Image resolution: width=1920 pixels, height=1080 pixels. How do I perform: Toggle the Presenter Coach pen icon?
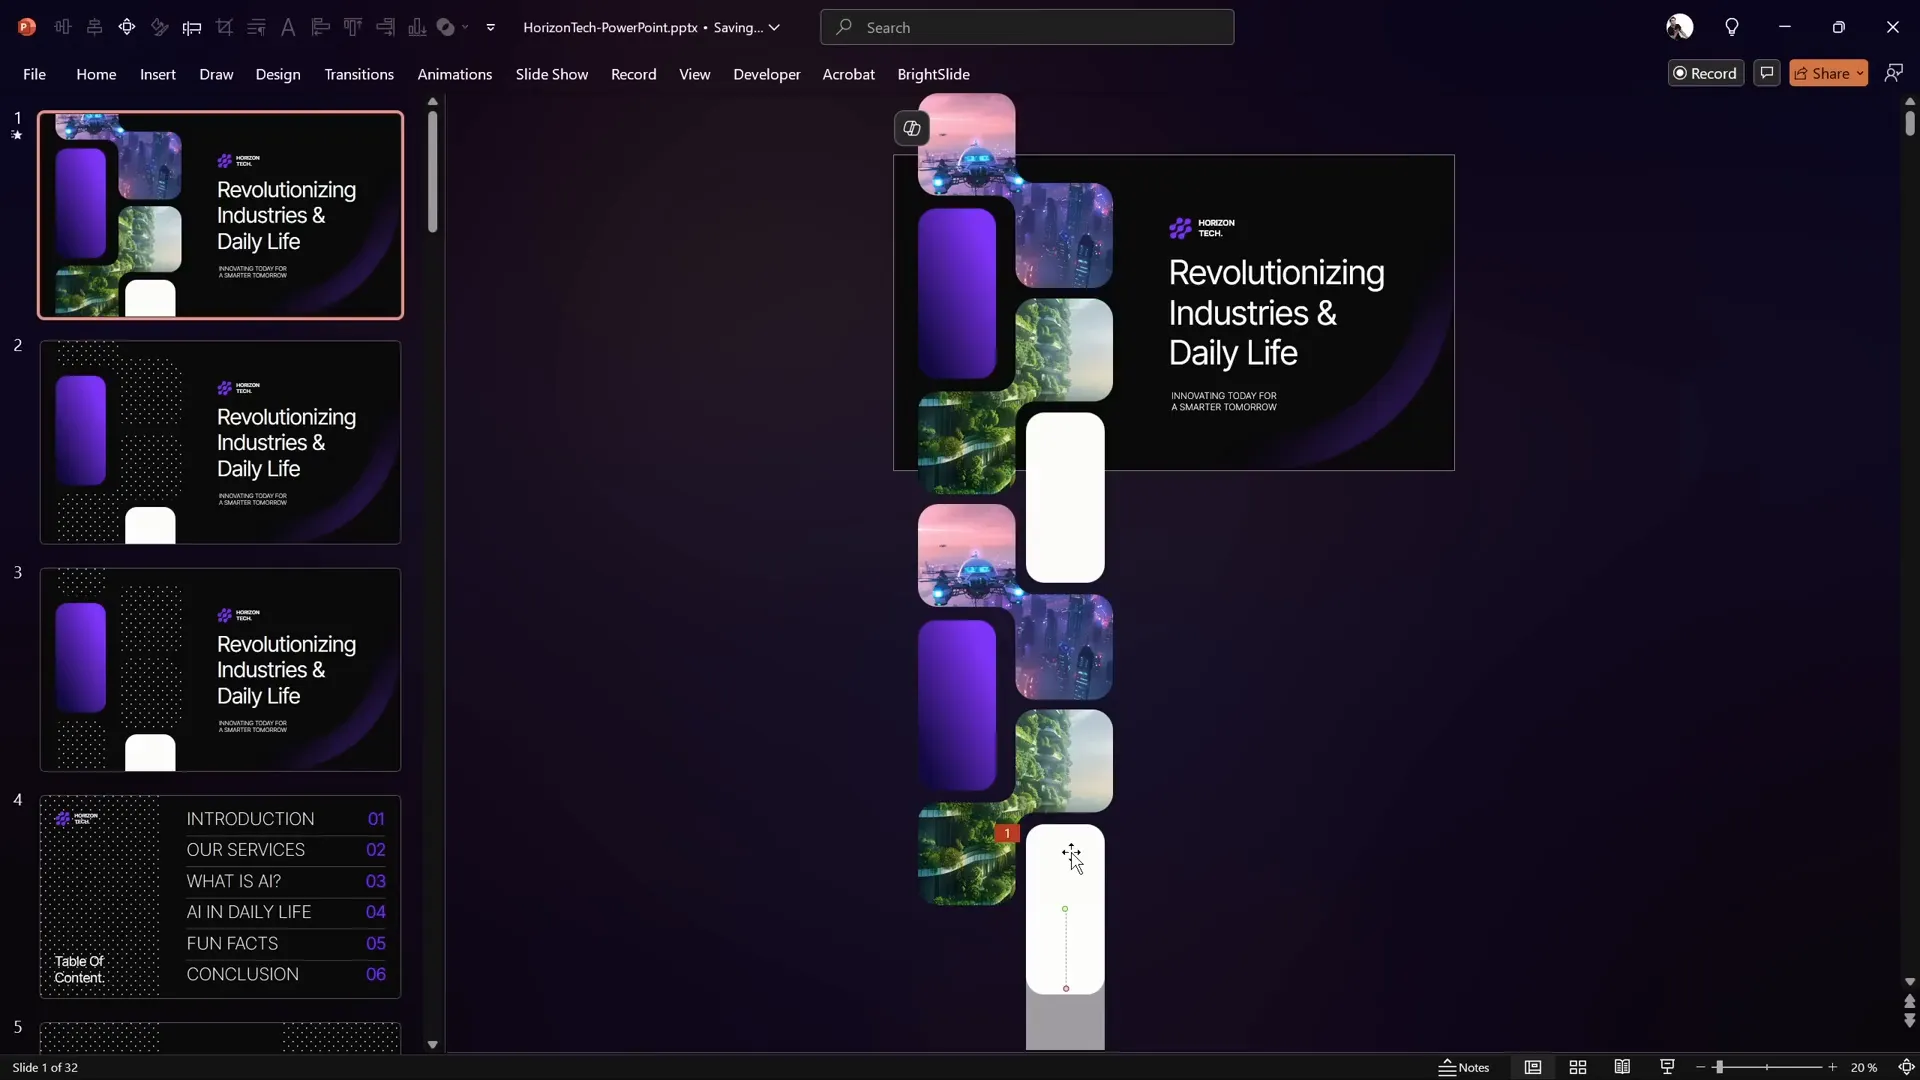pos(1896,72)
